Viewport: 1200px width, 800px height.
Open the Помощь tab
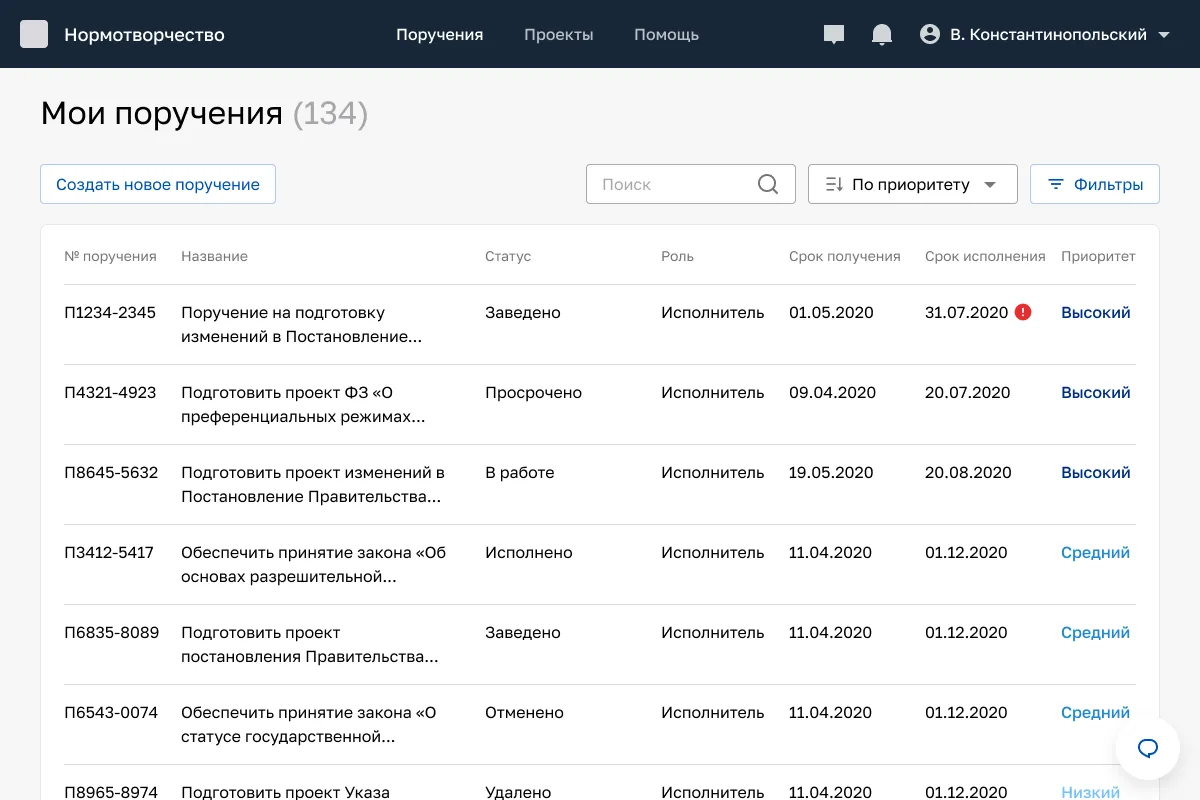coord(666,34)
